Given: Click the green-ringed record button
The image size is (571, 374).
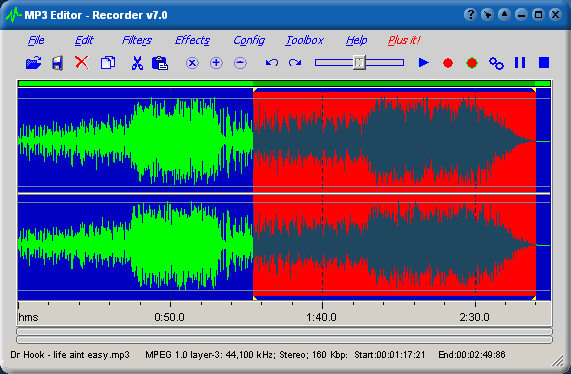Looking at the screenshot, I should click(x=472, y=63).
